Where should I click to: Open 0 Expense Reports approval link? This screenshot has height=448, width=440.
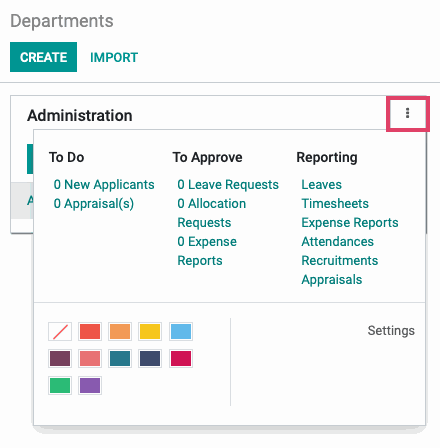207,251
